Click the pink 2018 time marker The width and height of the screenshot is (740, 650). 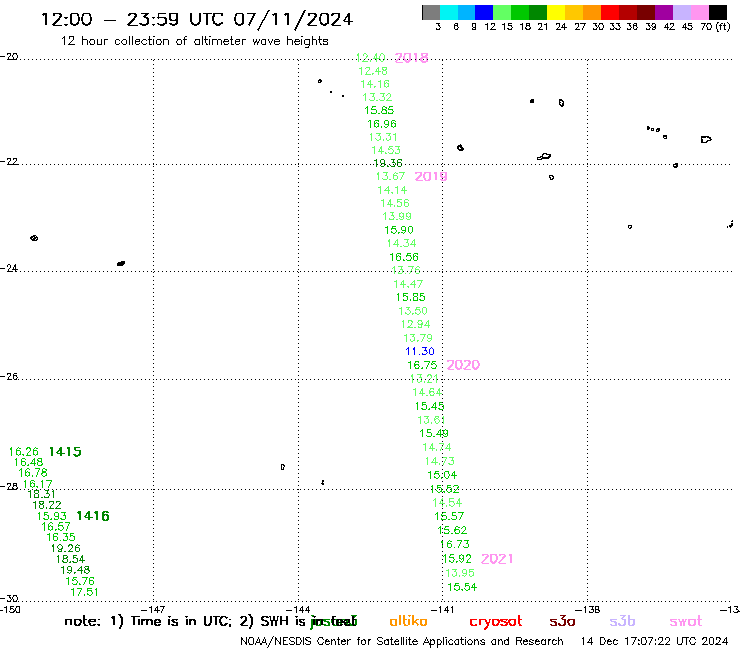[x=412, y=58]
